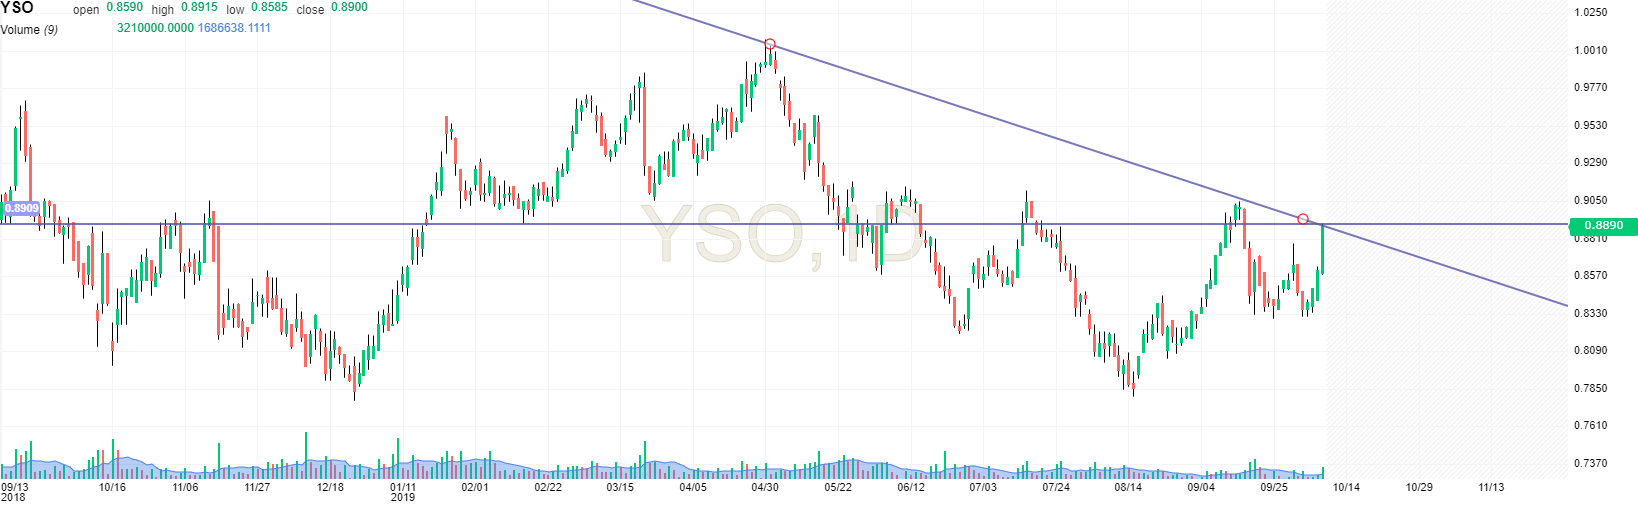The height and width of the screenshot is (506, 1638).
Task: Click the close price value 0.8900
Action: point(349,8)
